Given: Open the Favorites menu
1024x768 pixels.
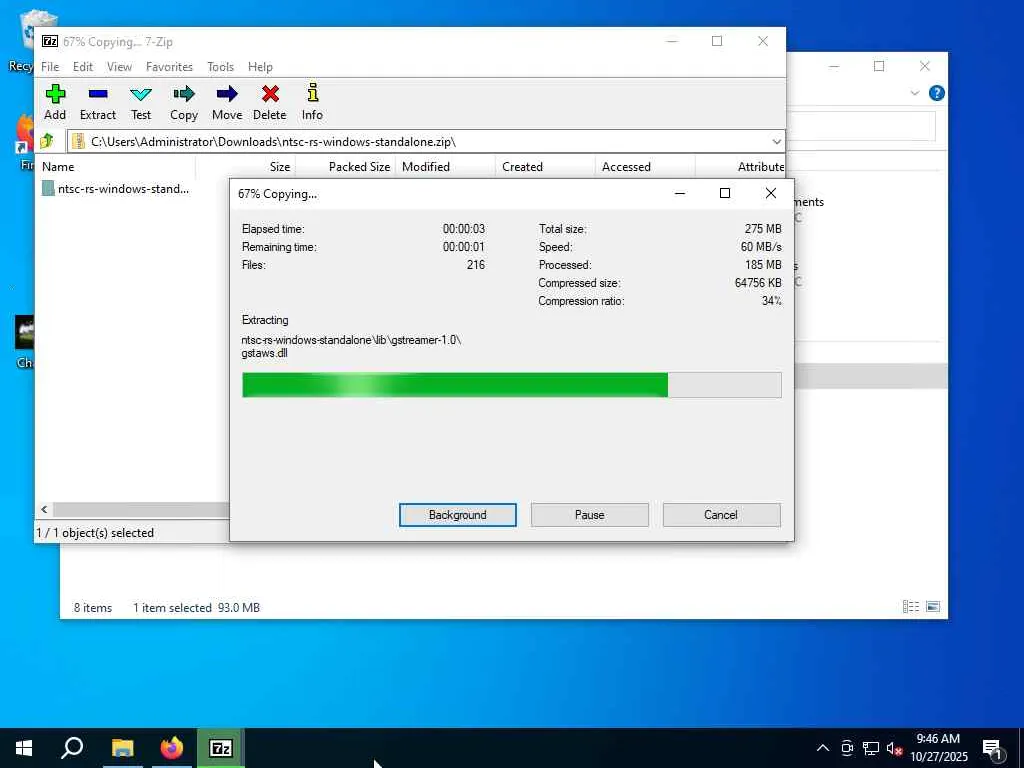Looking at the screenshot, I should pos(169,67).
